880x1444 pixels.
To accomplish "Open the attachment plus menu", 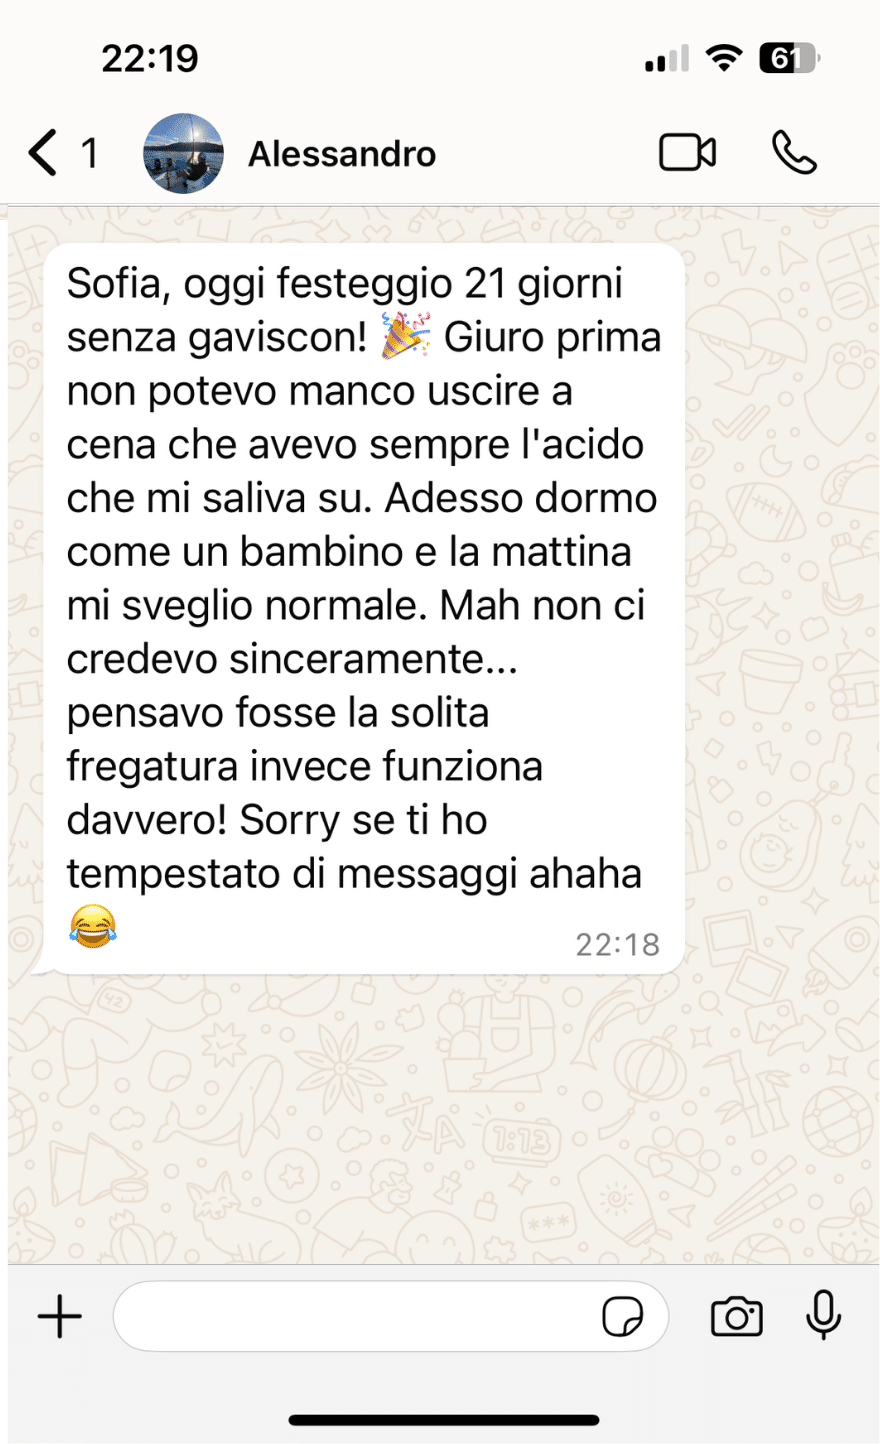I will coord(60,1316).
